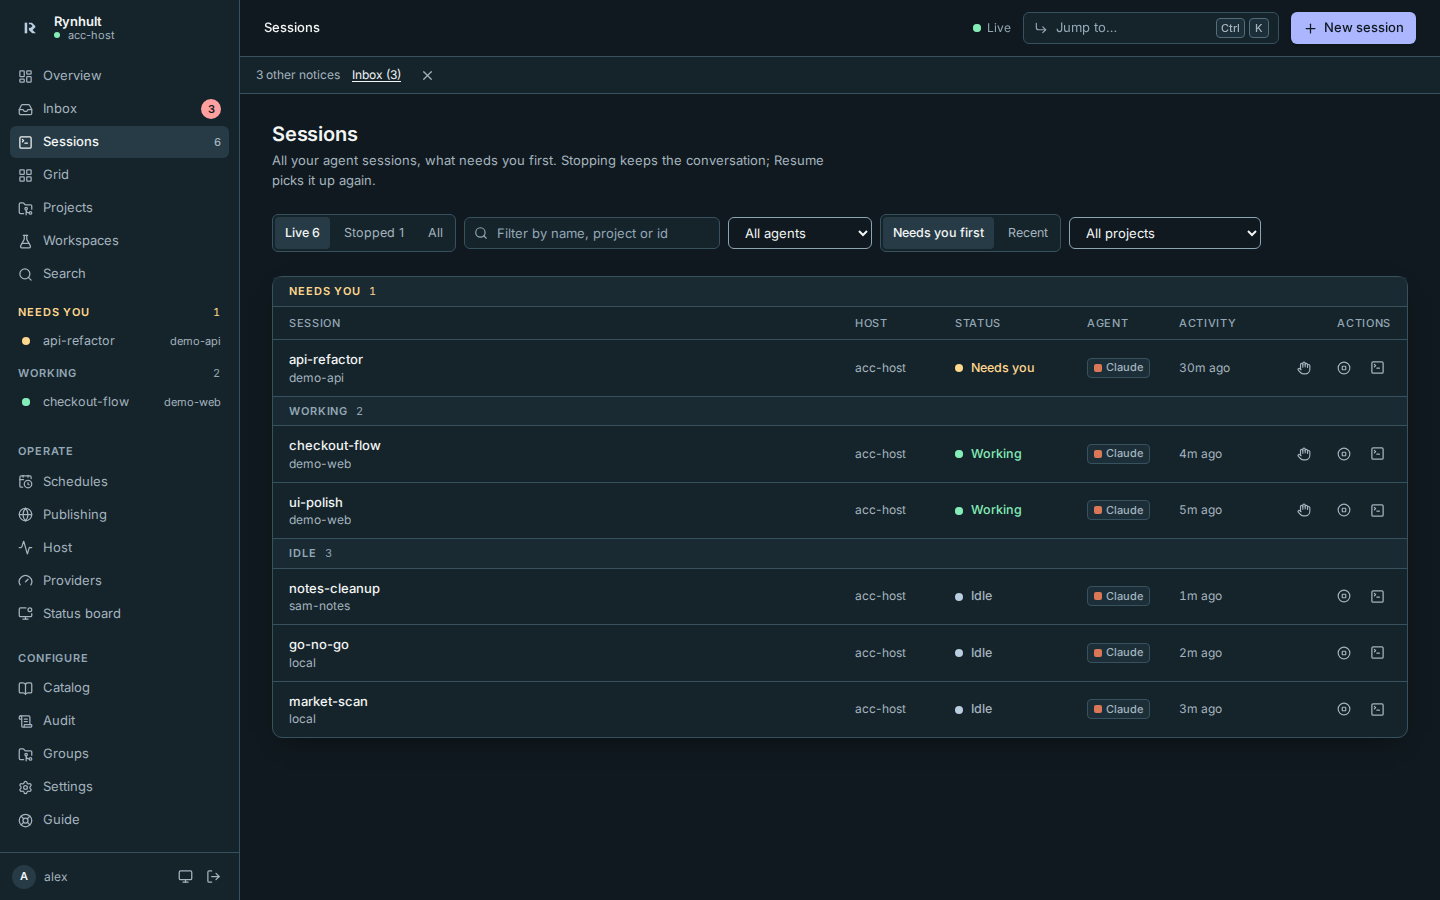Open terminal for market-scan session
The width and height of the screenshot is (1440, 900).
tap(1377, 709)
